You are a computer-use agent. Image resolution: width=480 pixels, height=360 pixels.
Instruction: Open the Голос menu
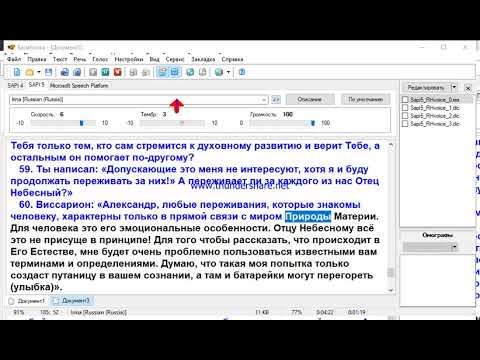point(100,59)
